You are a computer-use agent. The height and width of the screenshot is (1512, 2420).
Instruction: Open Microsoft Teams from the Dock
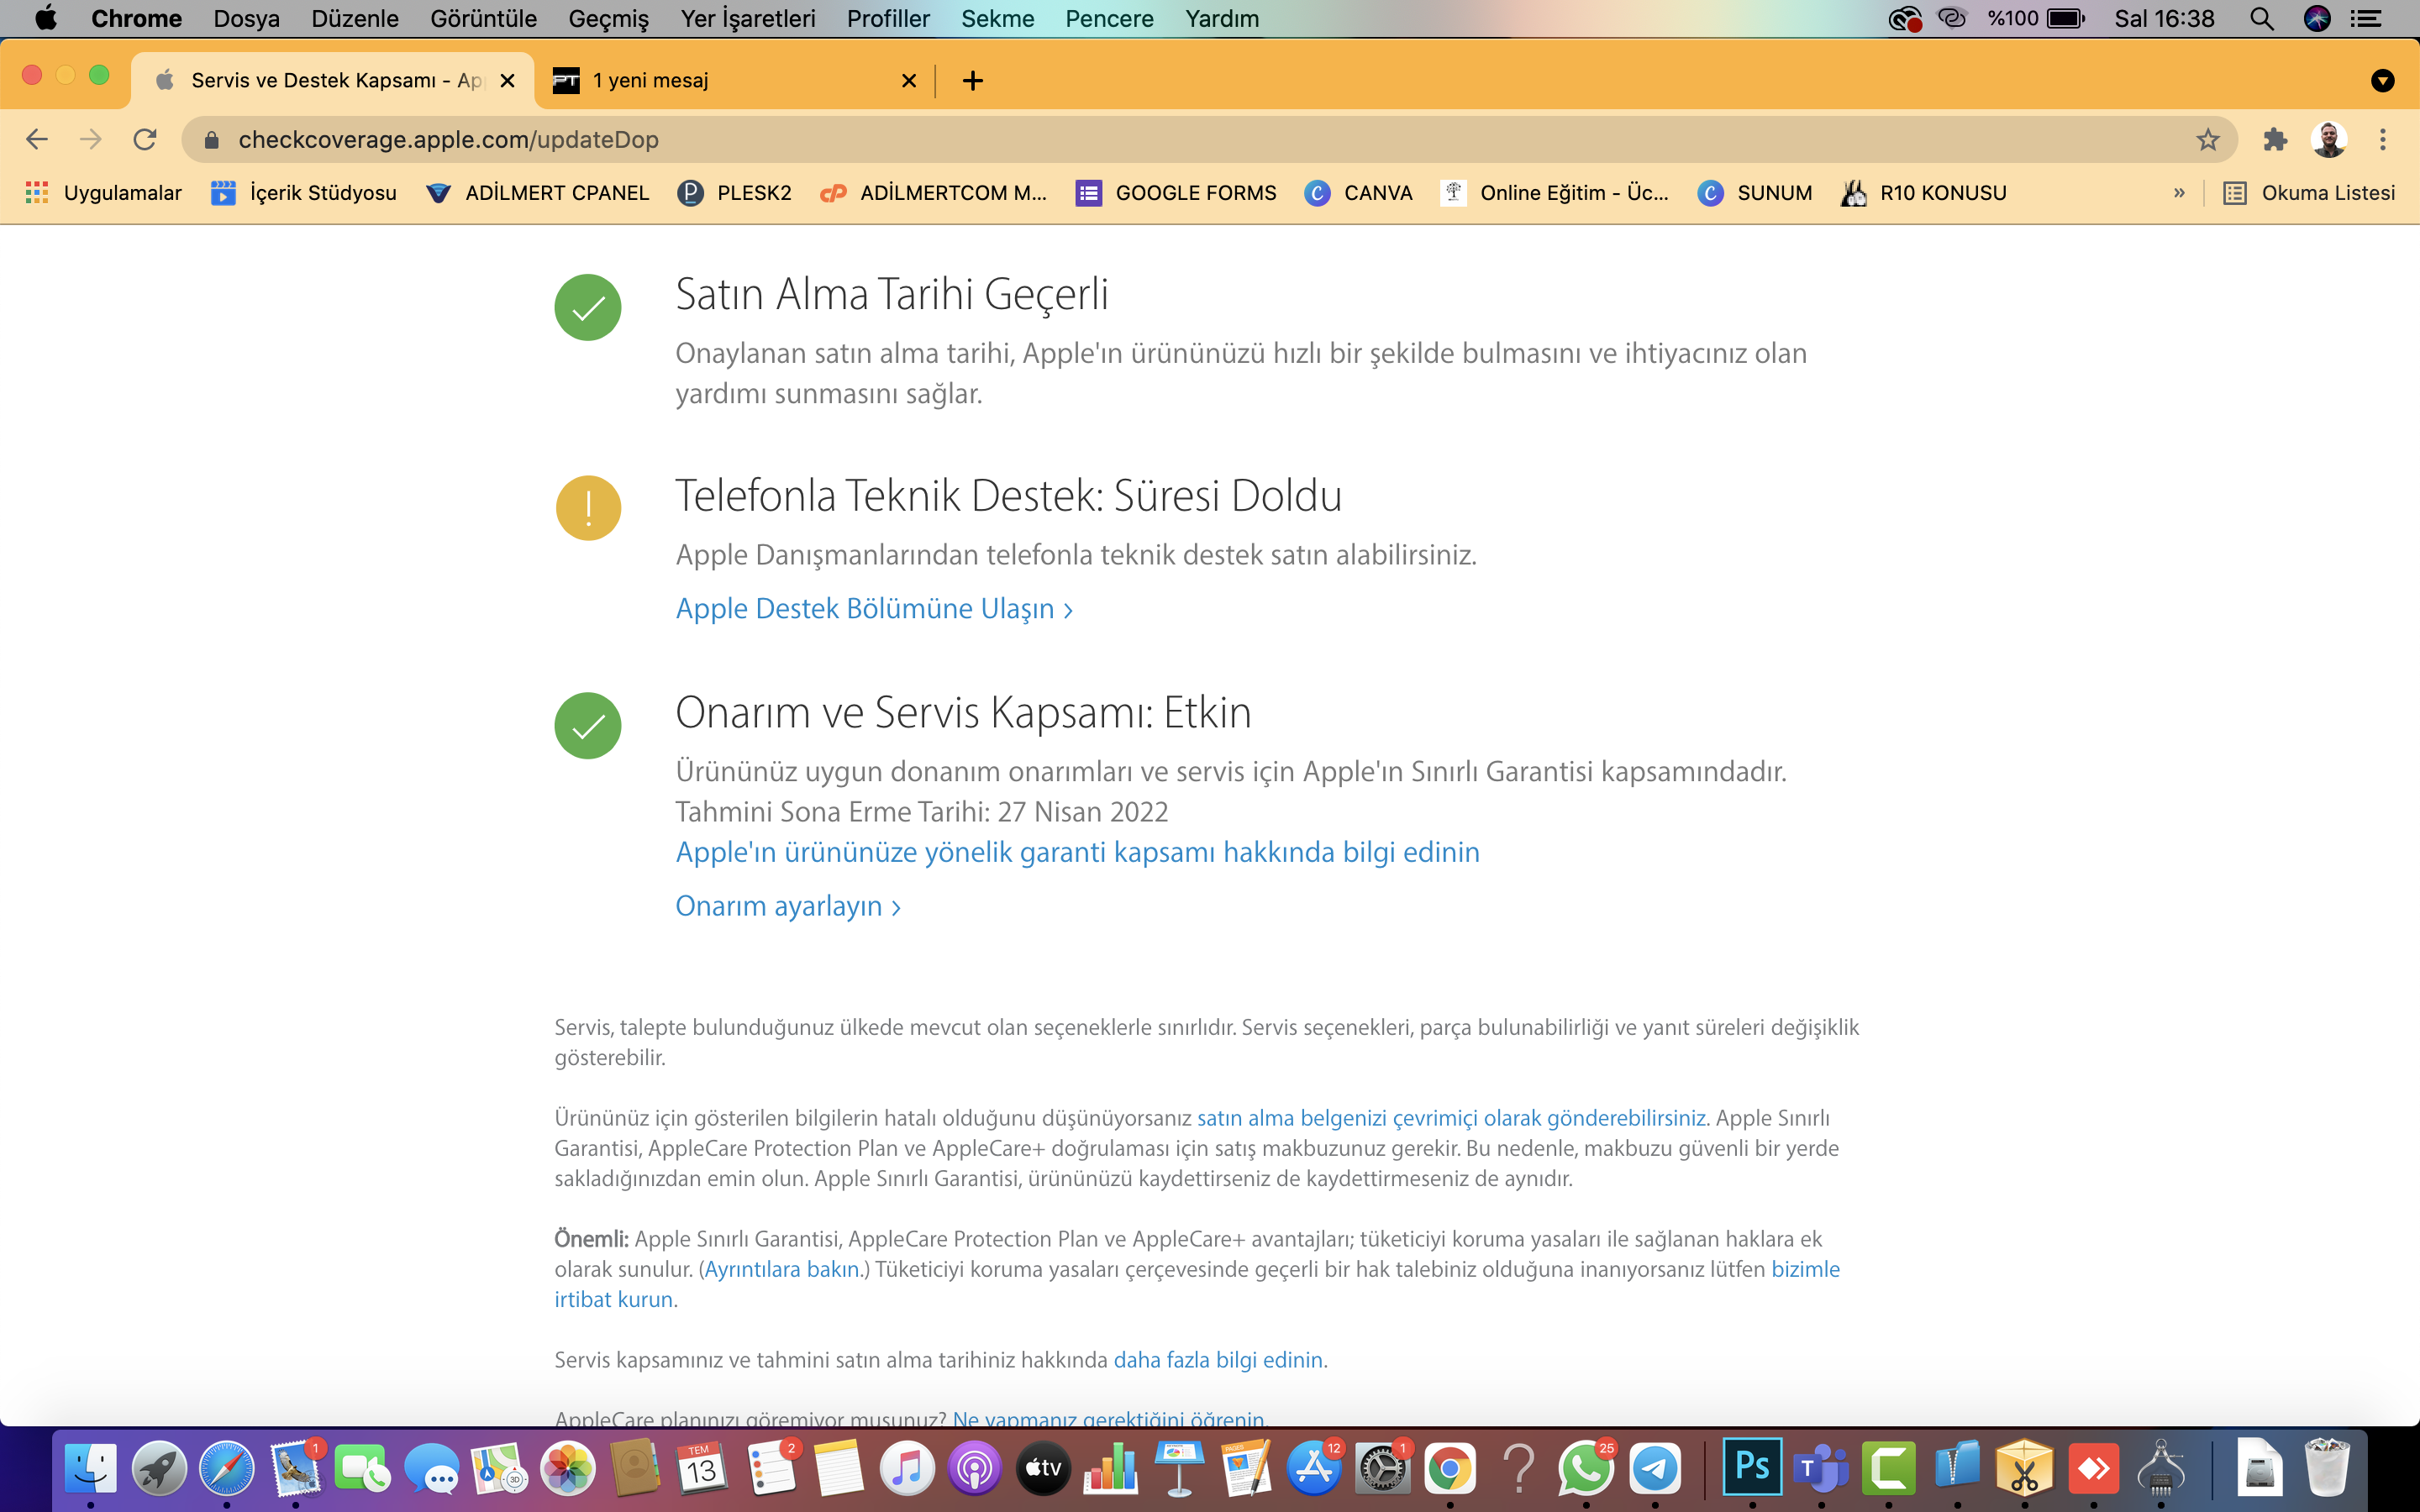pos(1821,1469)
